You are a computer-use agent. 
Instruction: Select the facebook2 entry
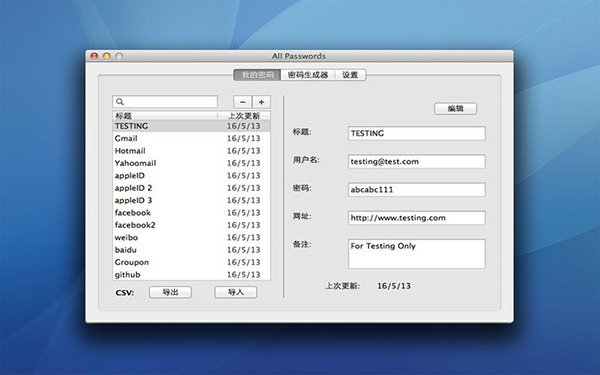click(191, 225)
